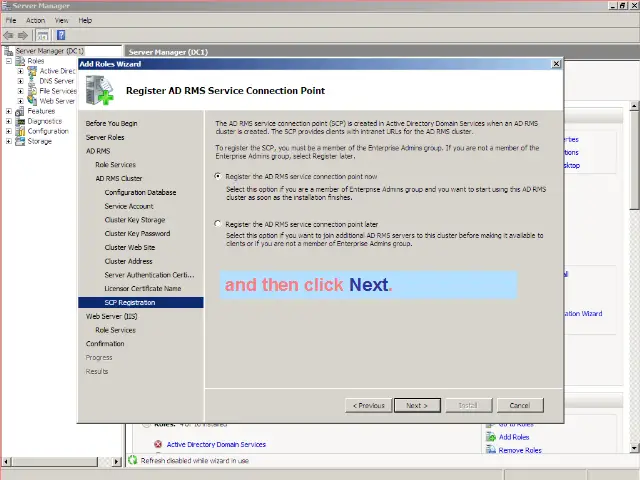Viewport: 640px width, 480px height.
Task: Click the Server Manager (DC1) root icon
Action: pyautogui.click(x=9, y=51)
